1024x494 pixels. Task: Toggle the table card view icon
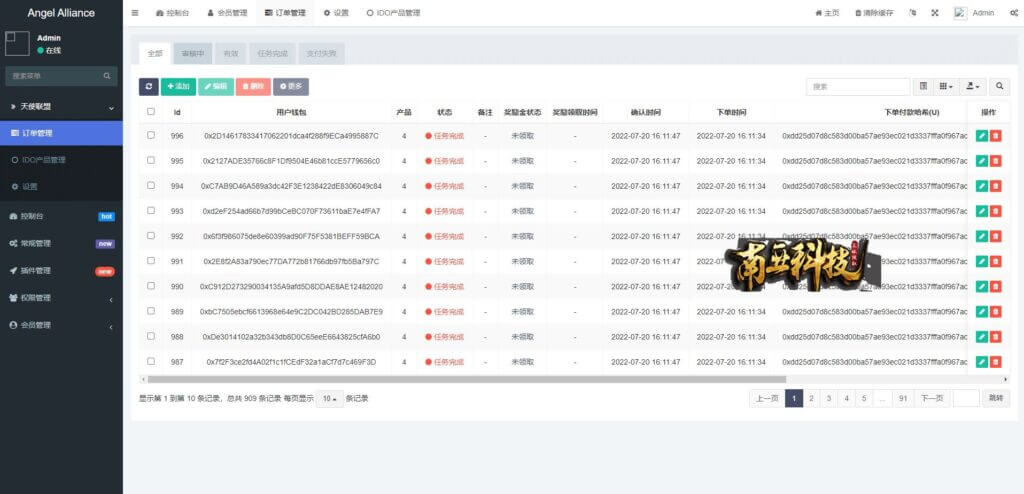pyautogui.click(x=923, y=86)
